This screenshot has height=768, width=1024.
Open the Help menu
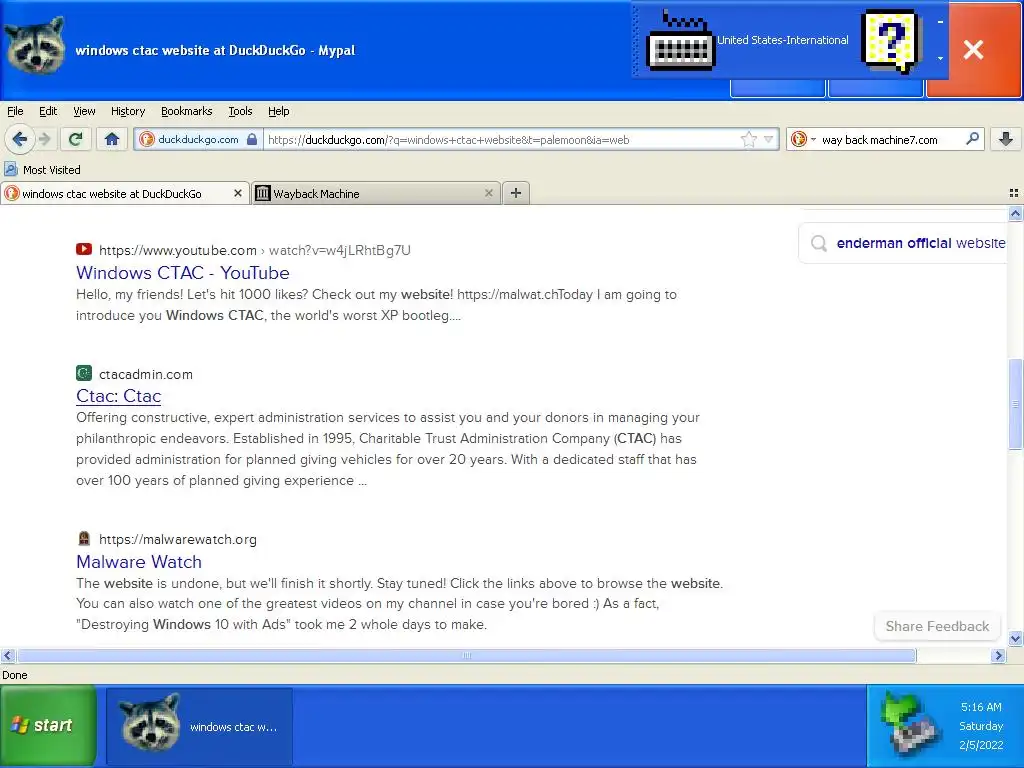point(279,111)
